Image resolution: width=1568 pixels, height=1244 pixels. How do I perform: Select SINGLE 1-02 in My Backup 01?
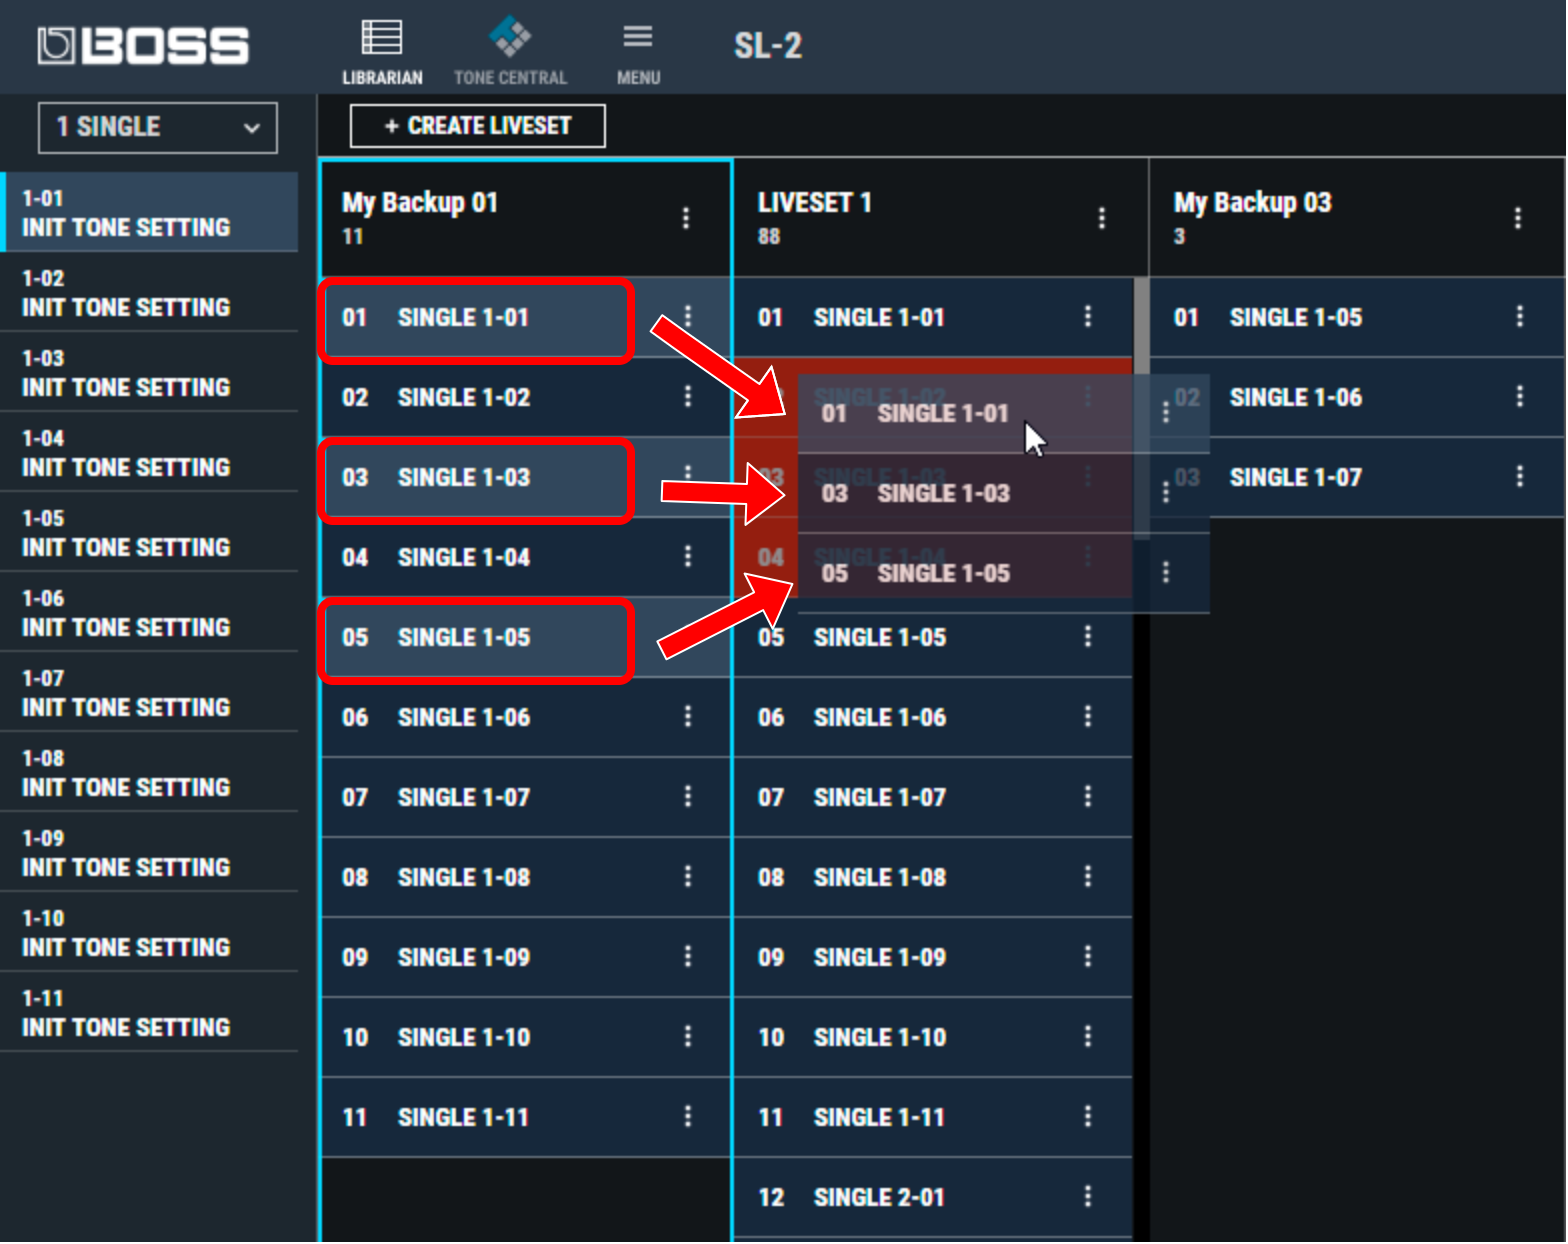(x=526, y=397)
